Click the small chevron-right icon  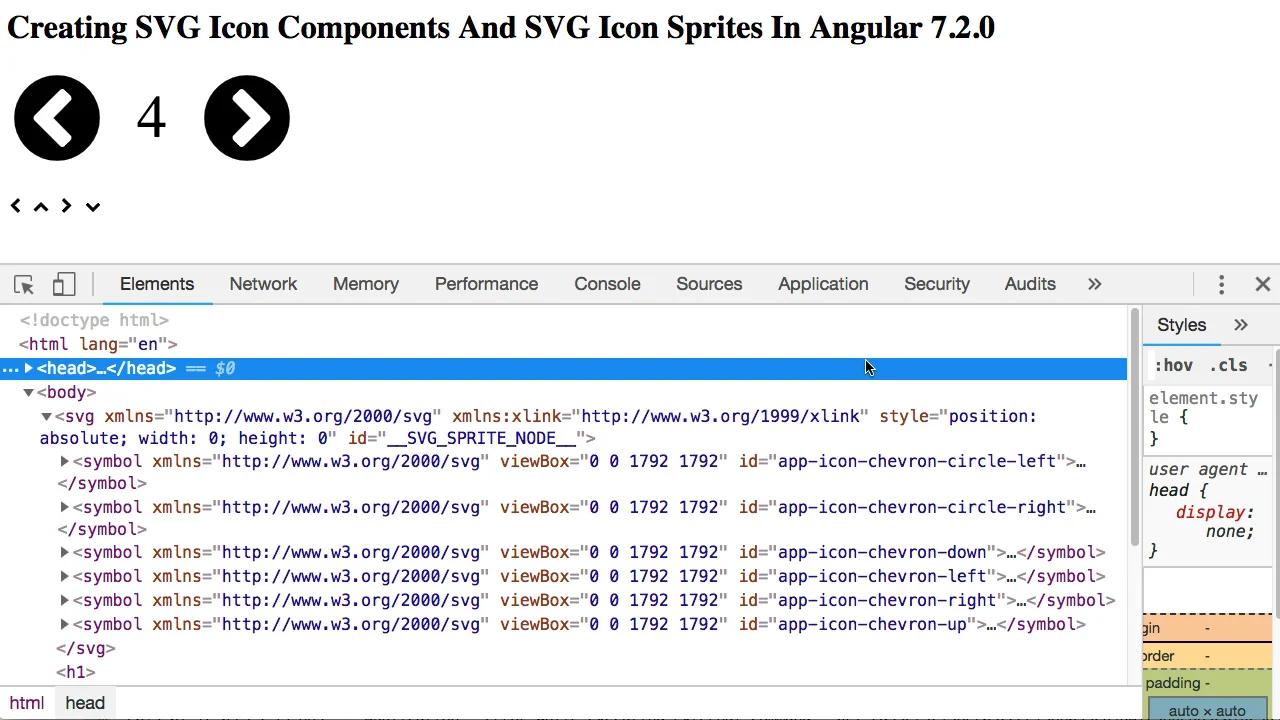point(67,206)
